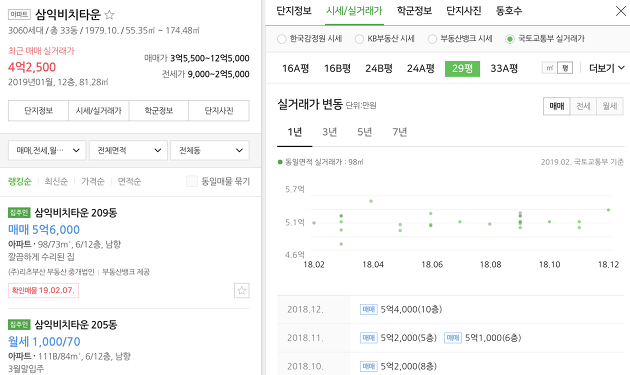Image resolution: width=630 pixels, height=375 pixels.
Task: Sort listings by 면적순
Action: coord(129,181)
